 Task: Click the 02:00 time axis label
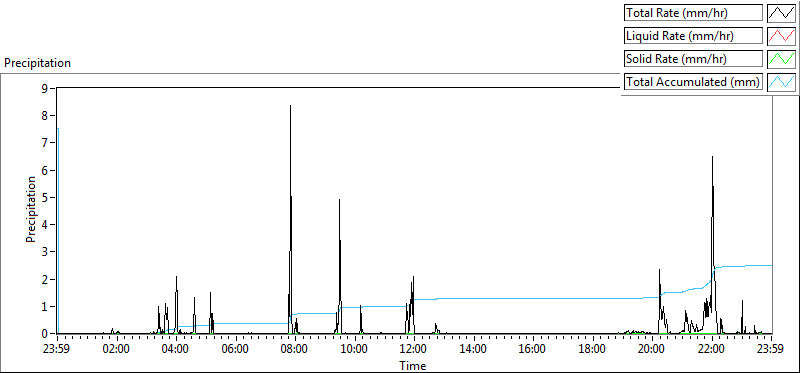(117, 350)
